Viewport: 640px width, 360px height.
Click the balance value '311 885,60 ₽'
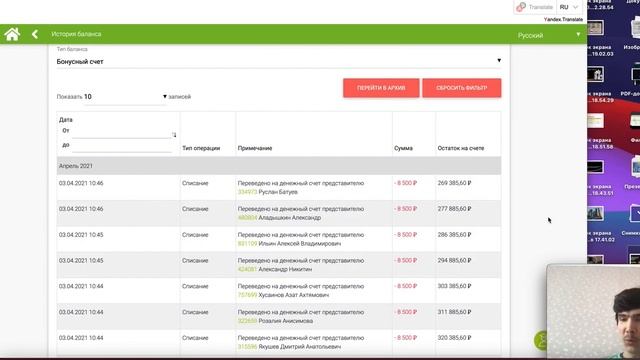coord(454,312)
